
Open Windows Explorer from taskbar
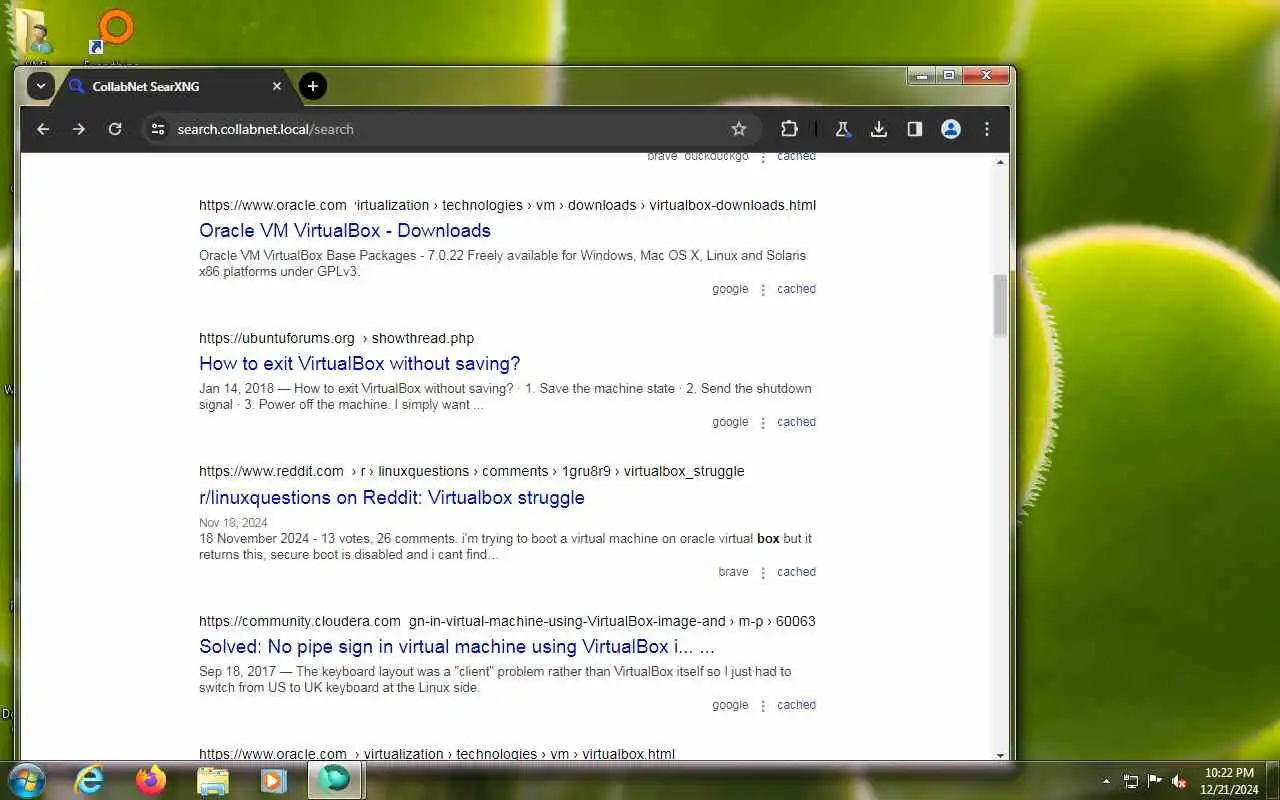[x=213, y=780]
